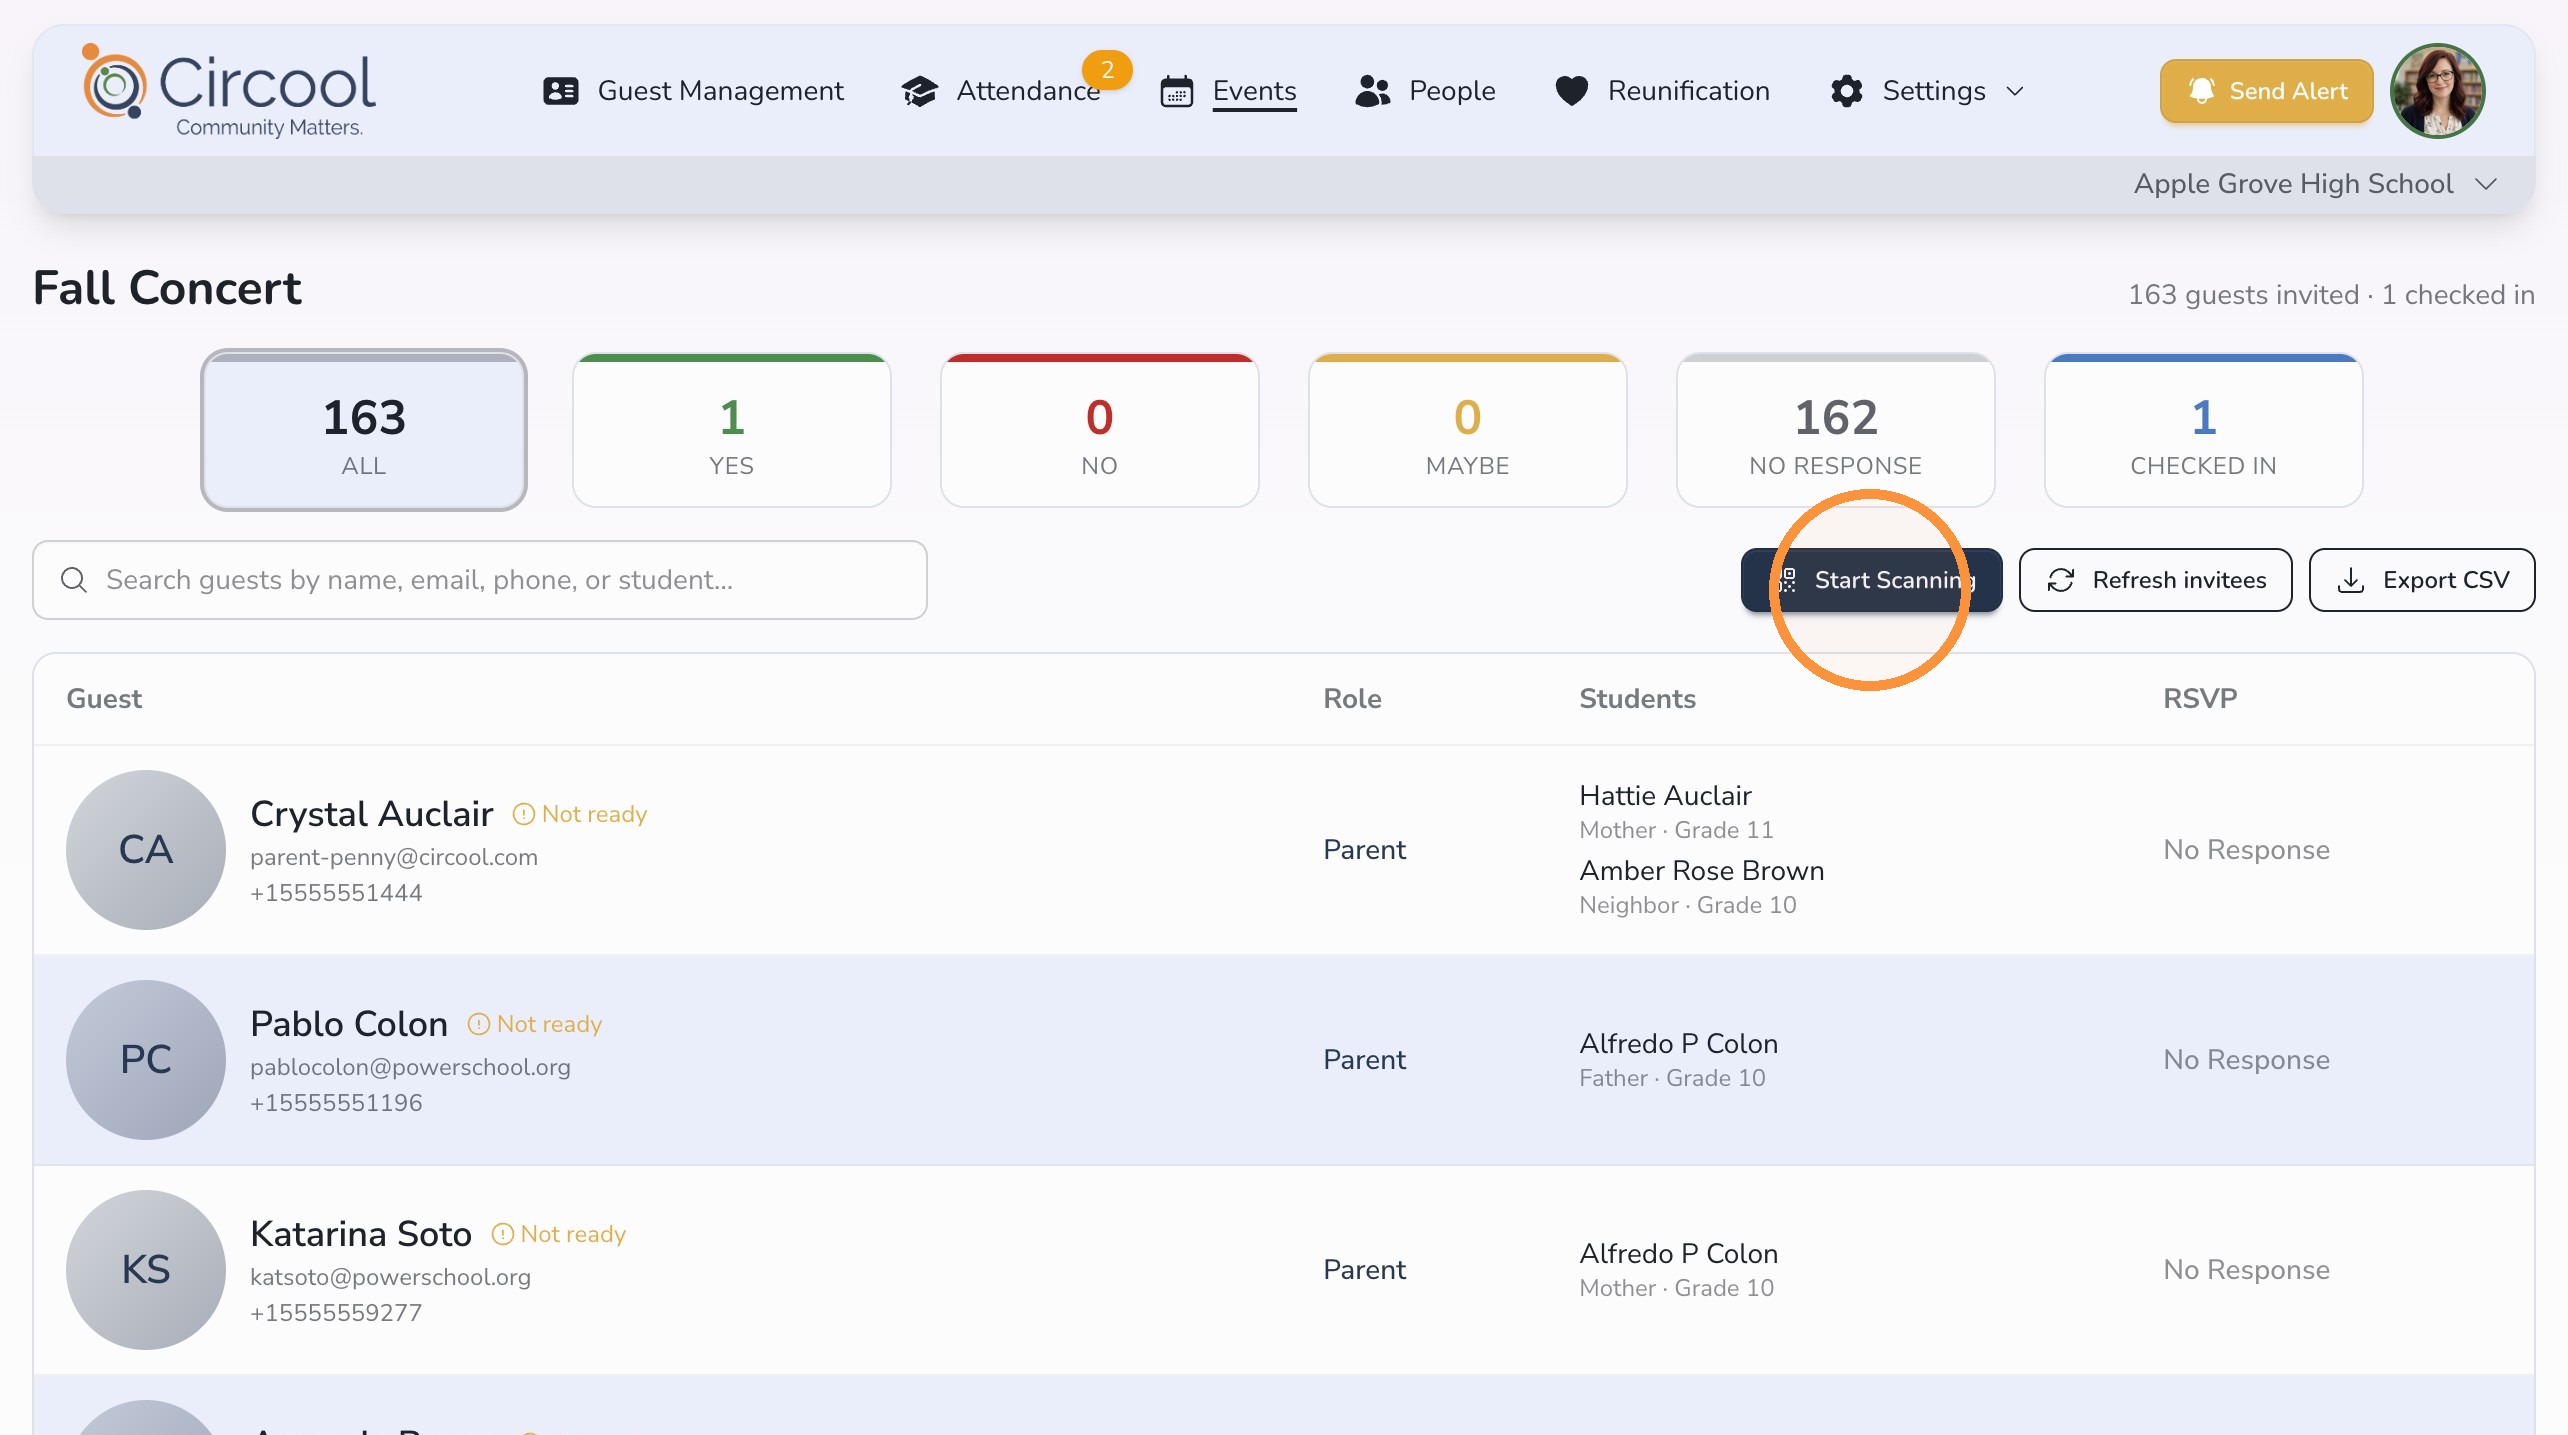This screenshot has height=1435, width=2568.
Task: Select student Hattie Auclair
Action: point(1665,796)
